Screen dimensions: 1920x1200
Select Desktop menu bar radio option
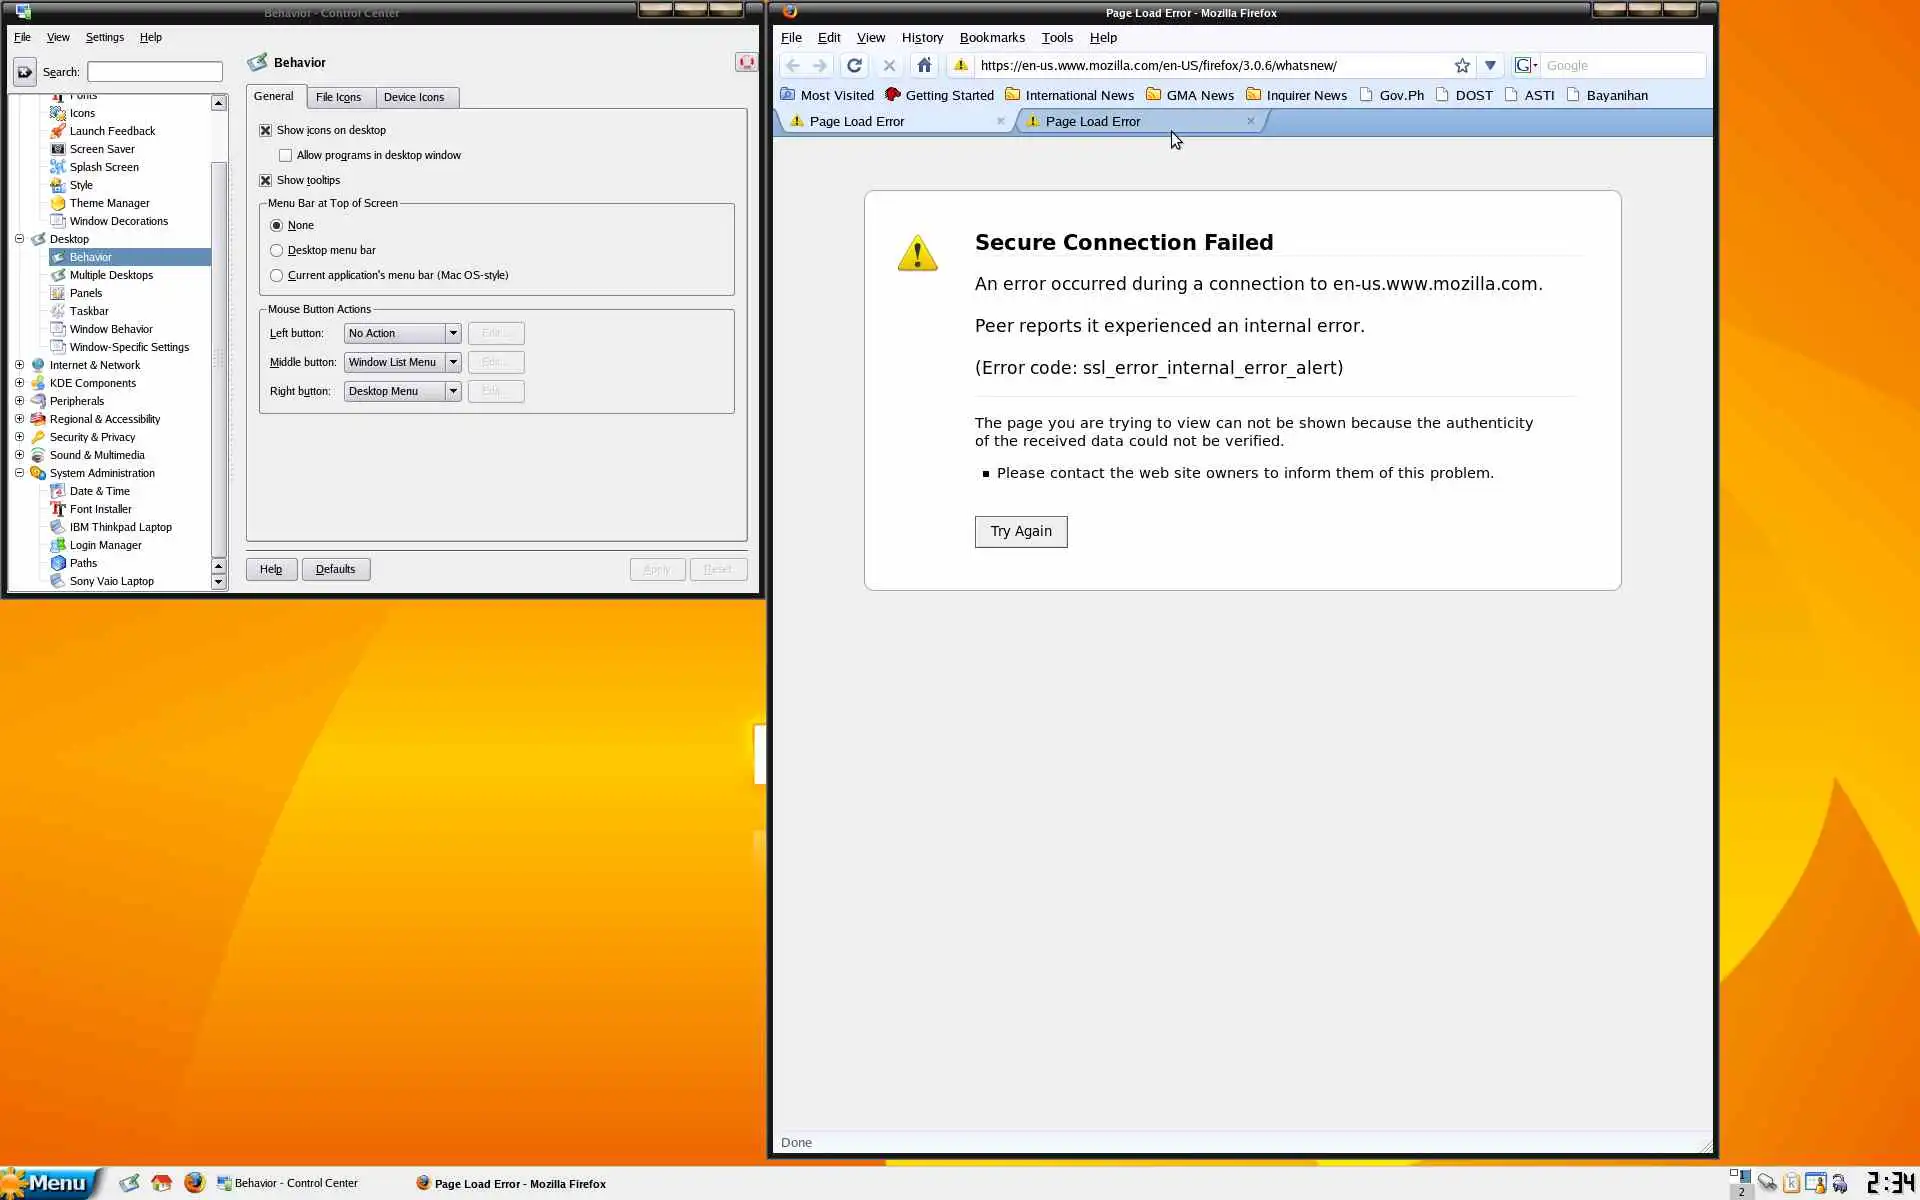coord(277,250)
